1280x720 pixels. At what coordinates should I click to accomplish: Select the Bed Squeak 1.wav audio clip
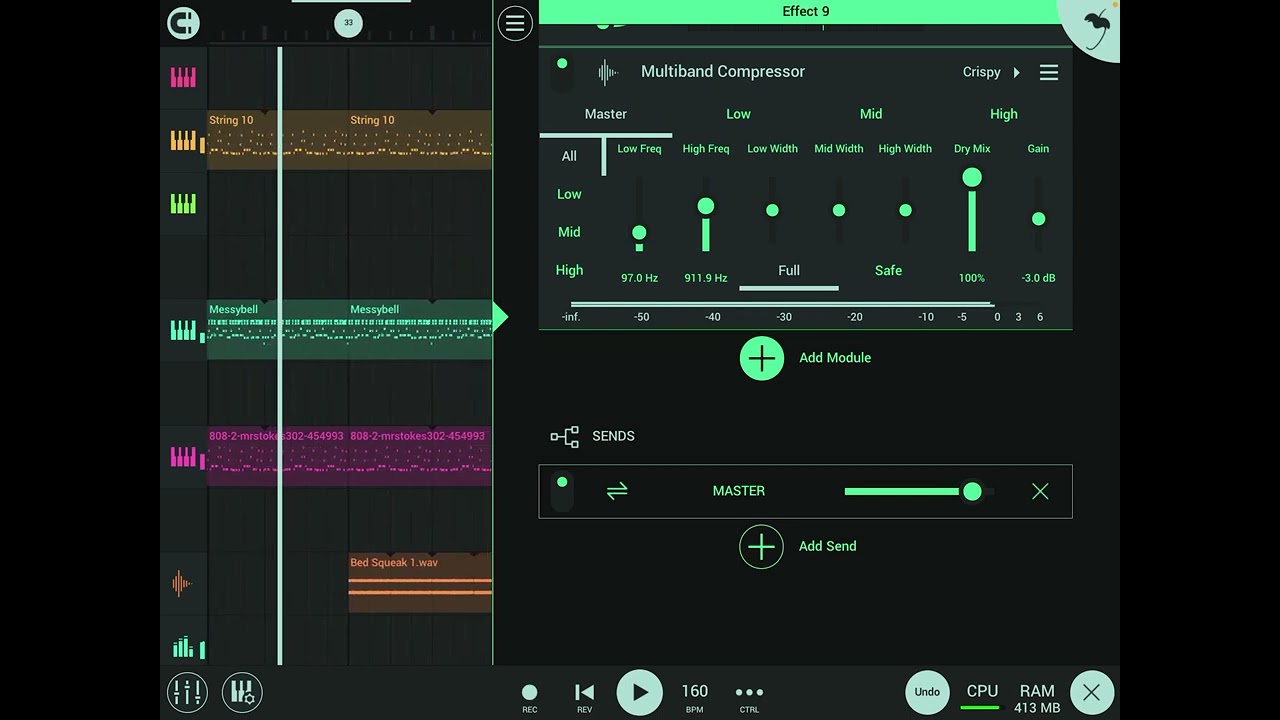(420, 582)
